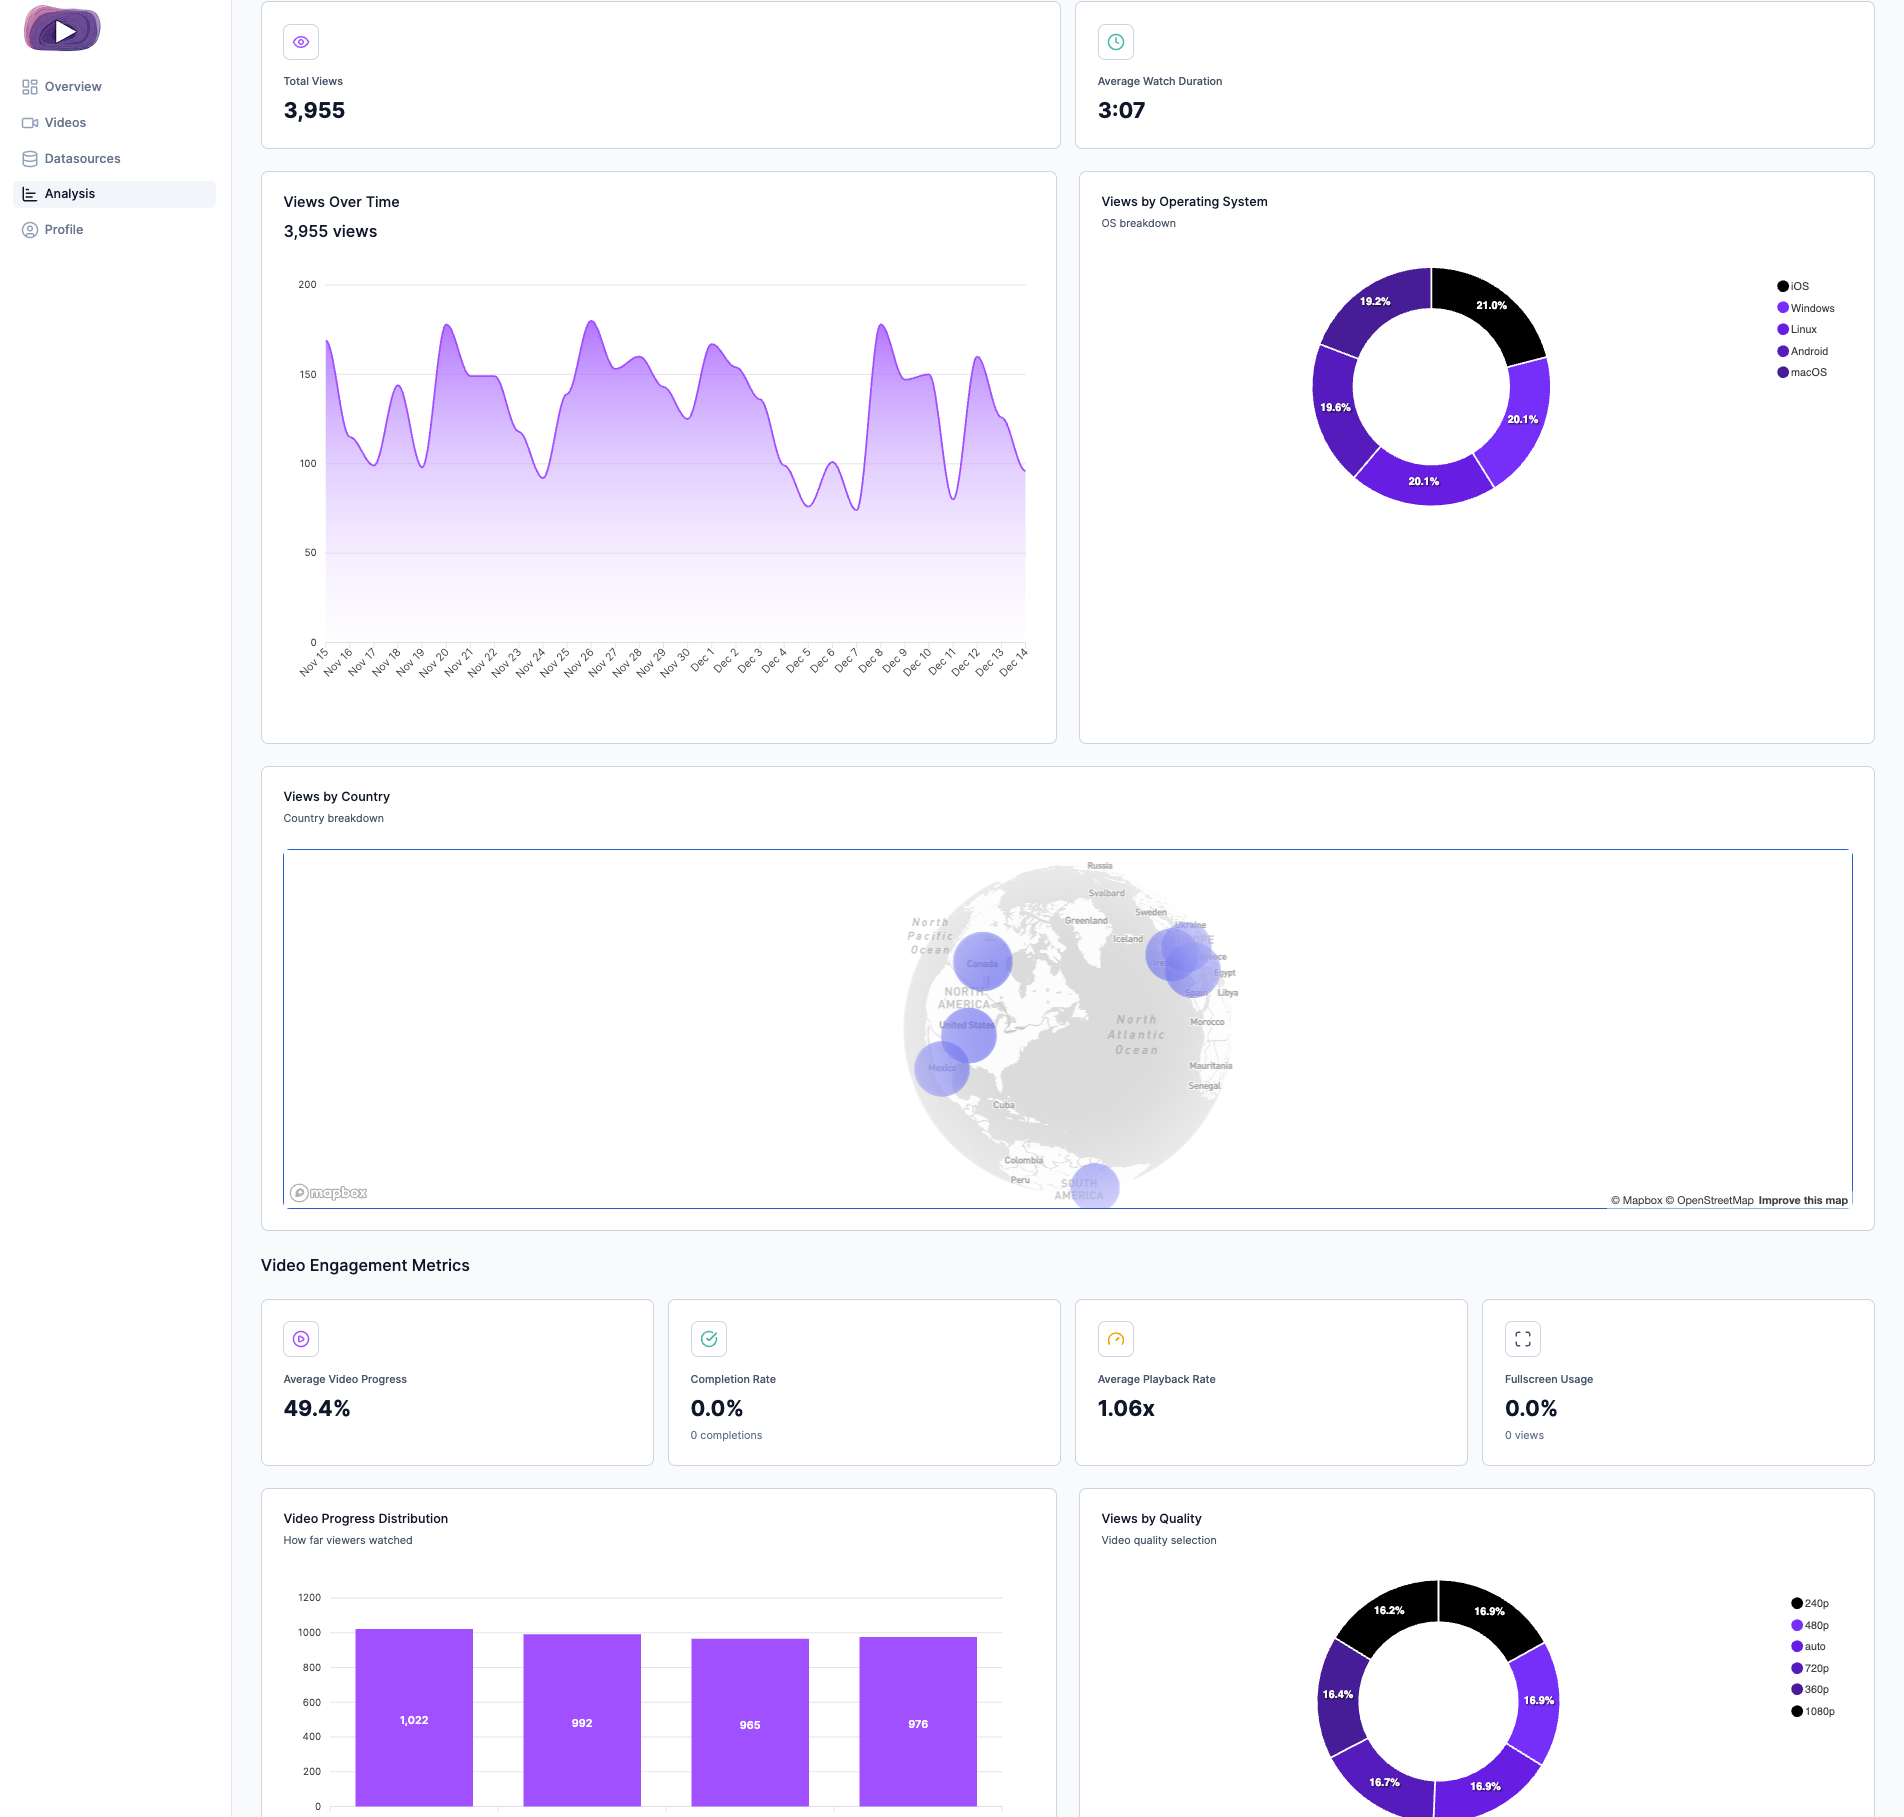Open Datasources via the database icon
1904x1817 pixels.
(x=31, y=158)
